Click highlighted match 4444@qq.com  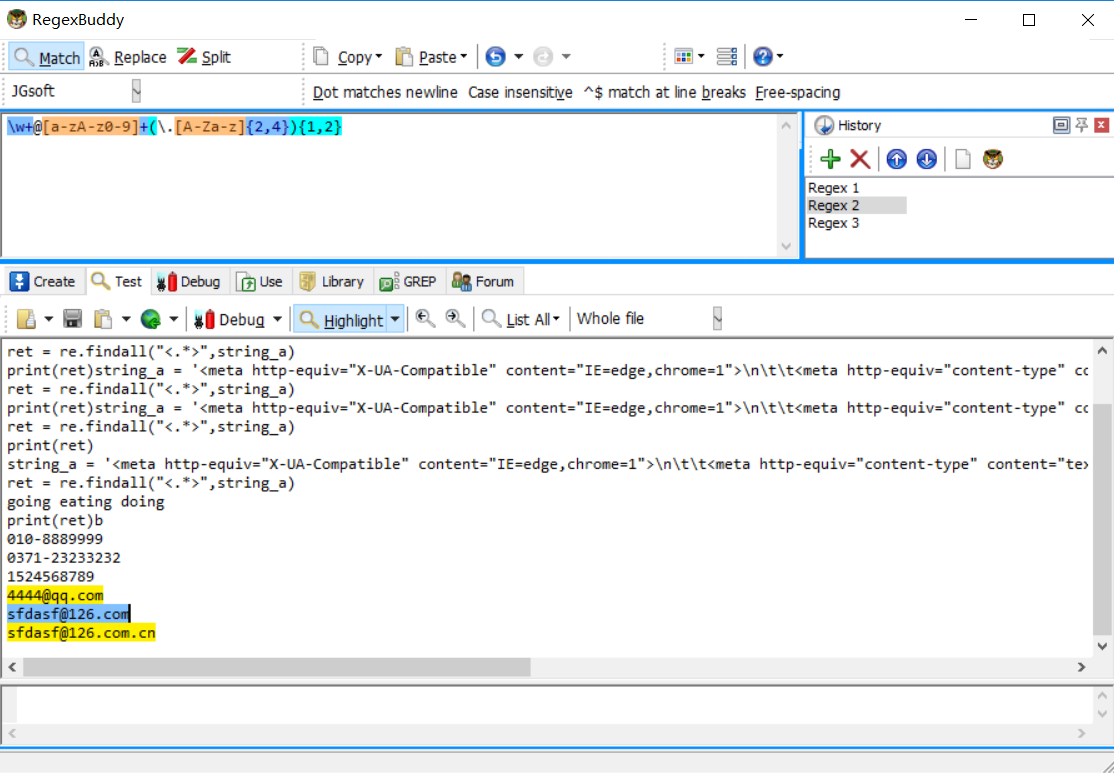click(x=55, y=595)
